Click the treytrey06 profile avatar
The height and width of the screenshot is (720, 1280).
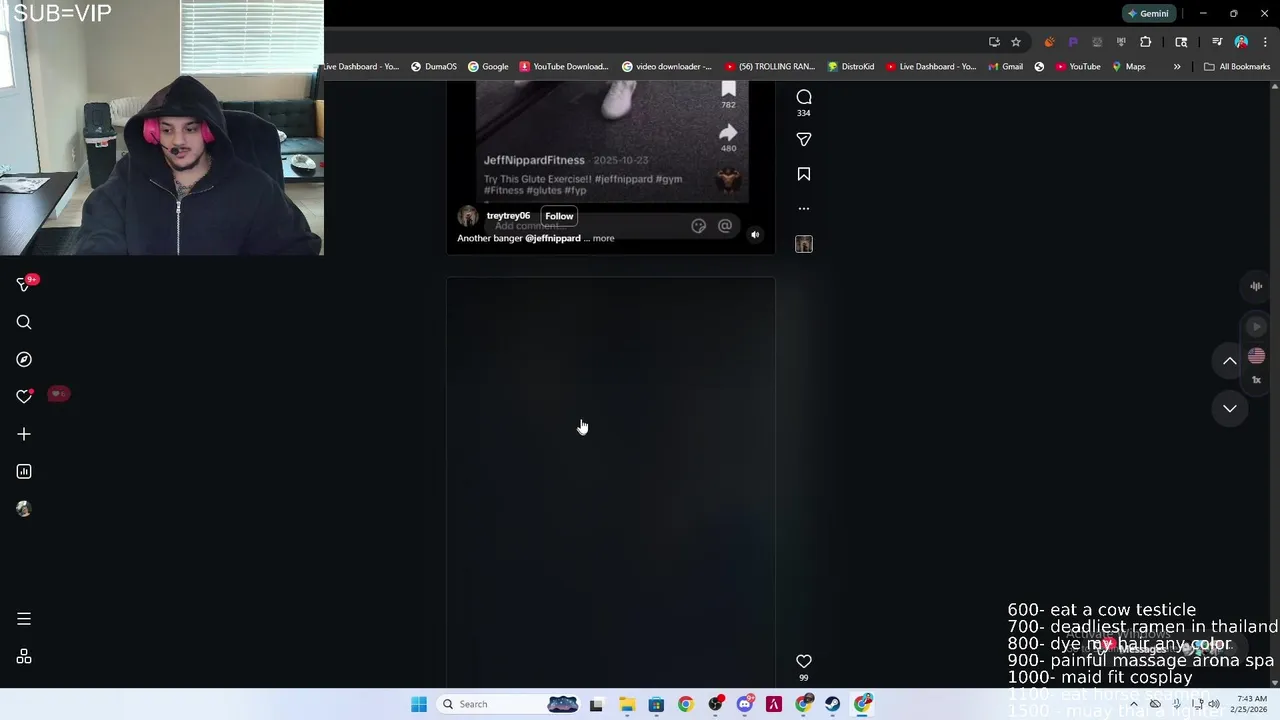(x=468, y=217)
